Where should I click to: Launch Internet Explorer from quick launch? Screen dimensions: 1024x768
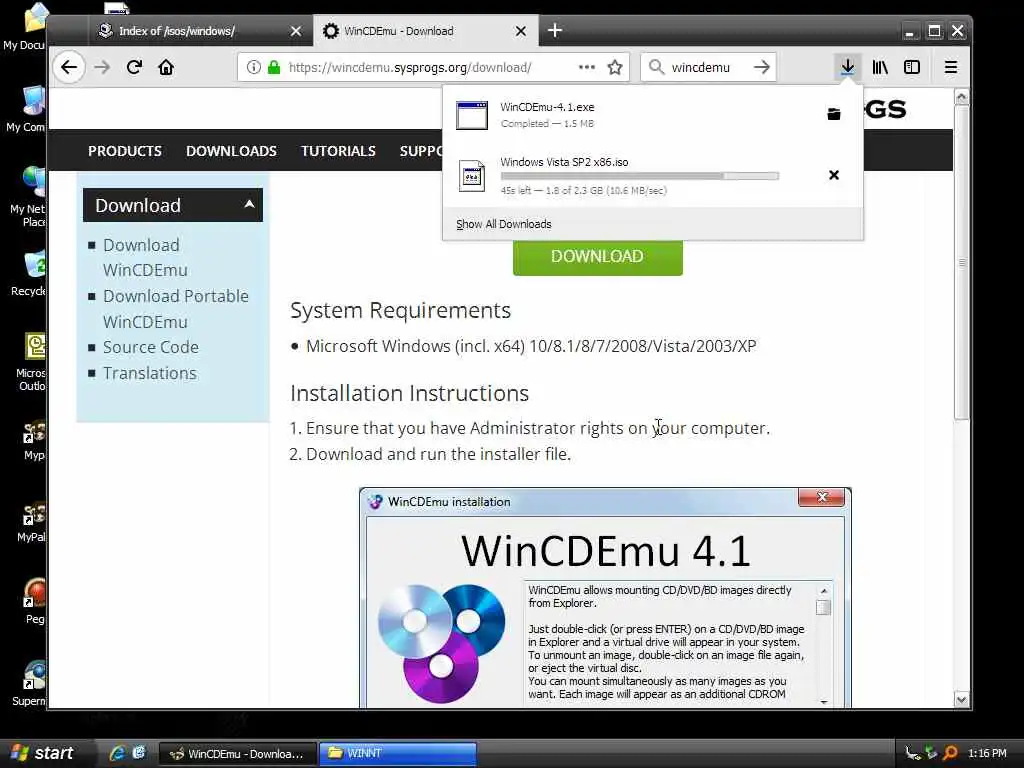click(117, 753)
